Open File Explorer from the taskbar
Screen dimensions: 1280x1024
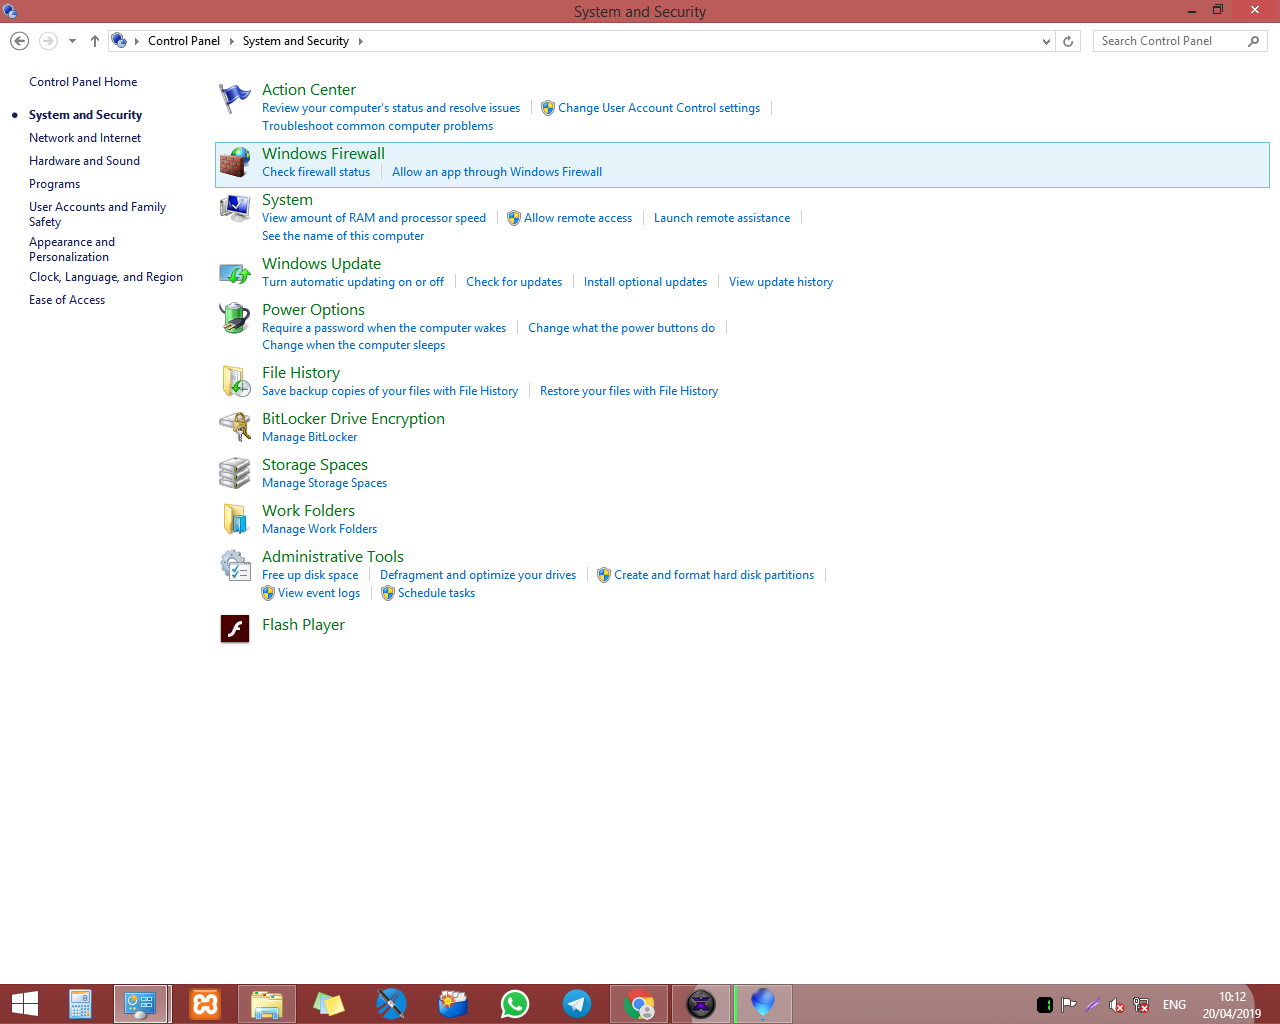coord(267,1004)
